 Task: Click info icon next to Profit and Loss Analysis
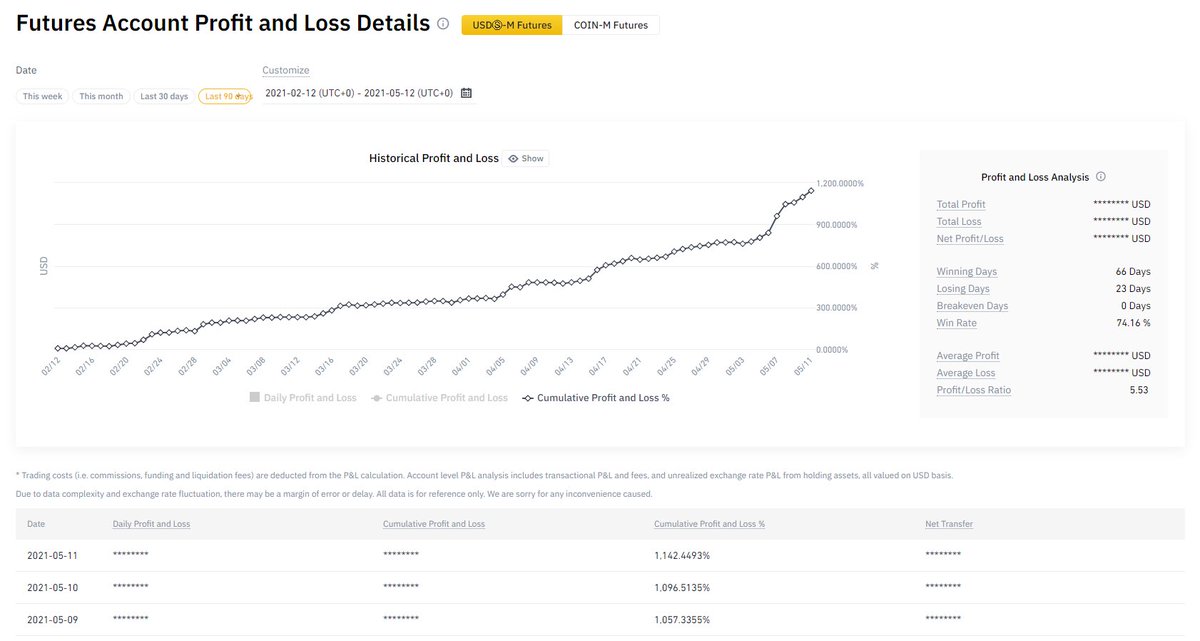[1101, 177]
